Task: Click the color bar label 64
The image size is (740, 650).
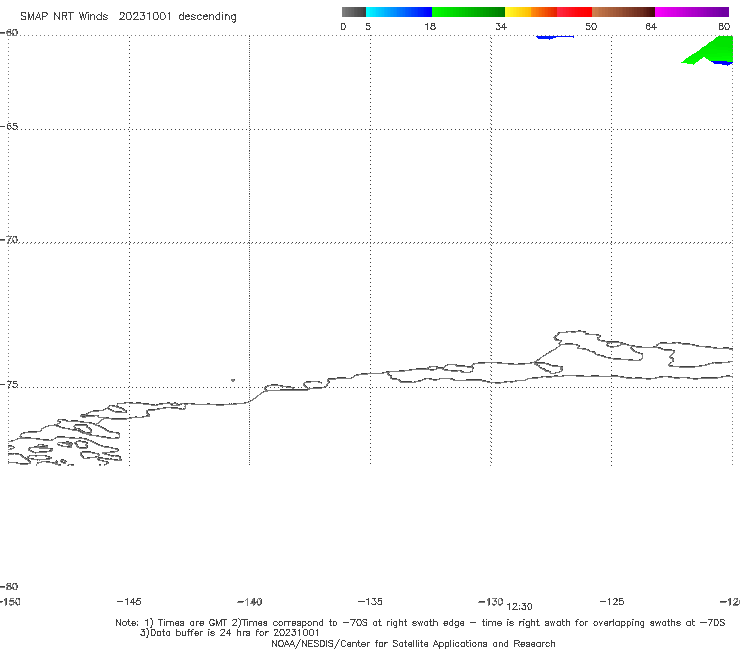Action: [651, 26]
